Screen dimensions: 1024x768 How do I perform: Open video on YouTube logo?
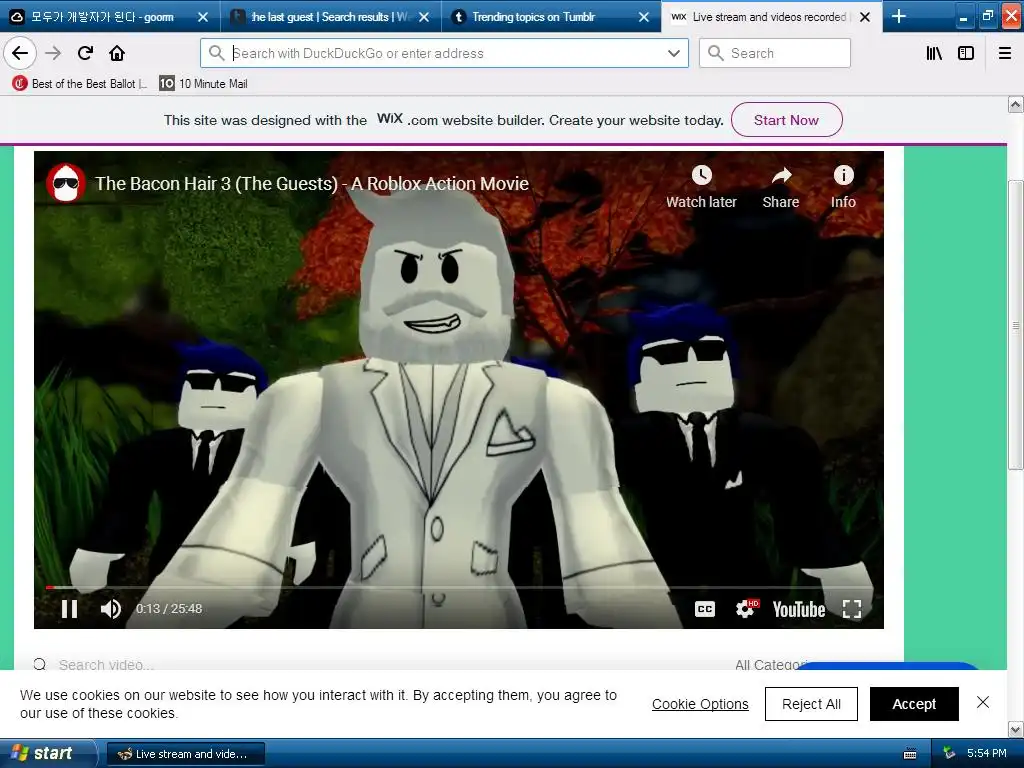click(x=799, y=609)
